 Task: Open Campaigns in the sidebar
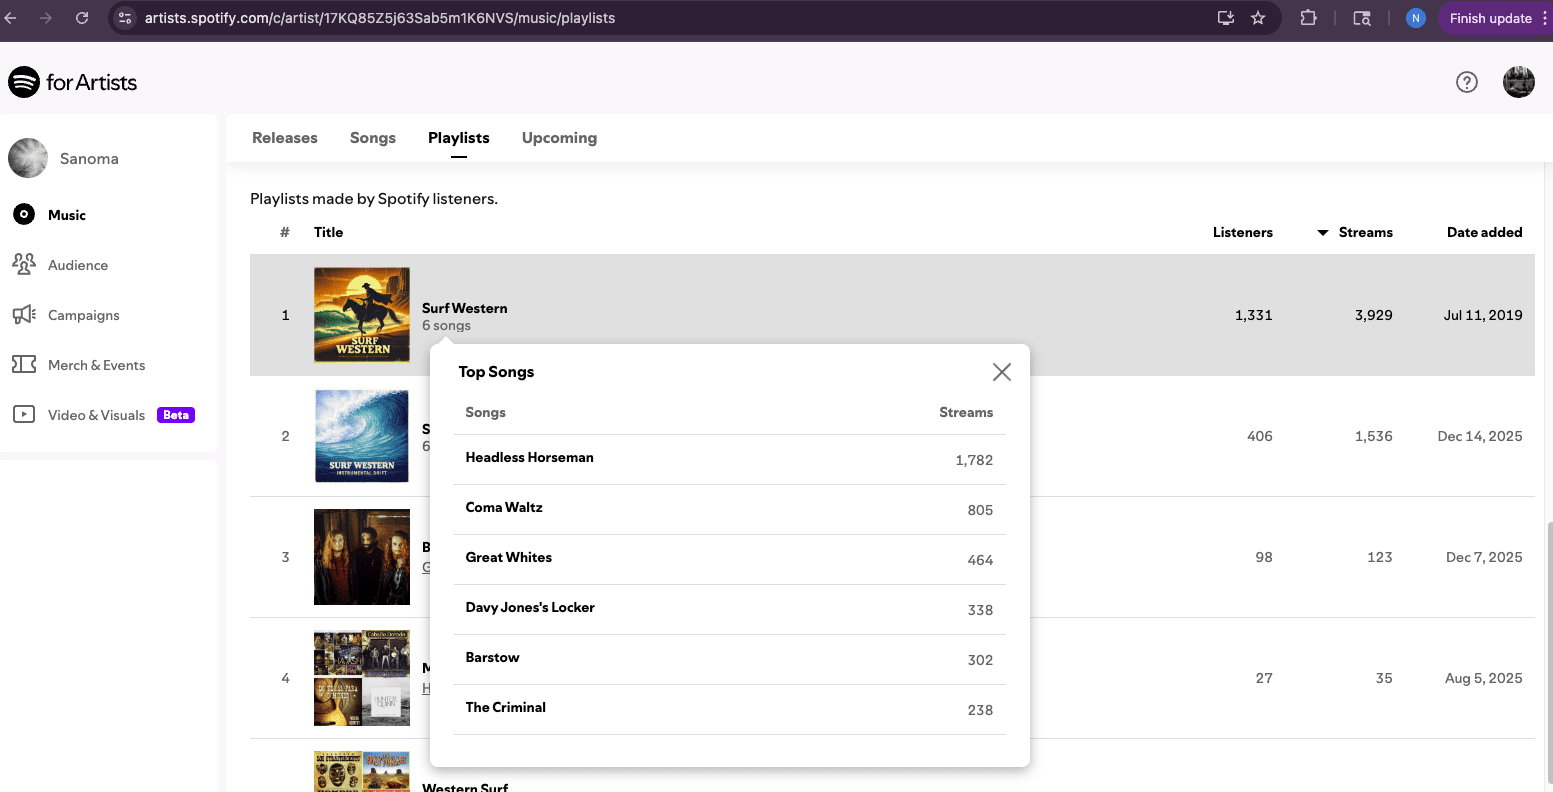point(84,315)
